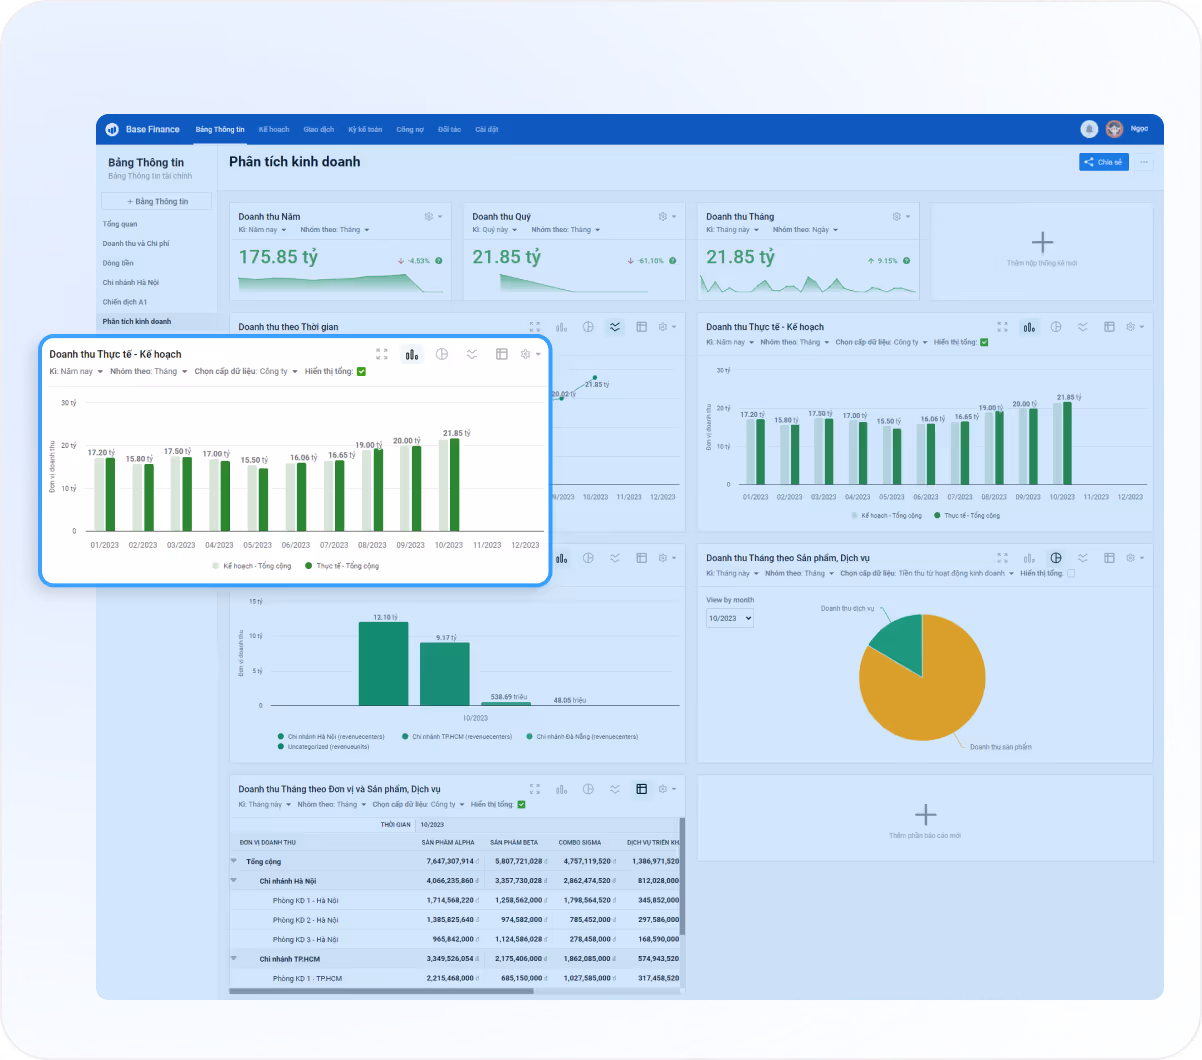
Task: Open Nhóm theo: Ngày dropdown in Doanh thu Tháng
Action: coord(805,230)
